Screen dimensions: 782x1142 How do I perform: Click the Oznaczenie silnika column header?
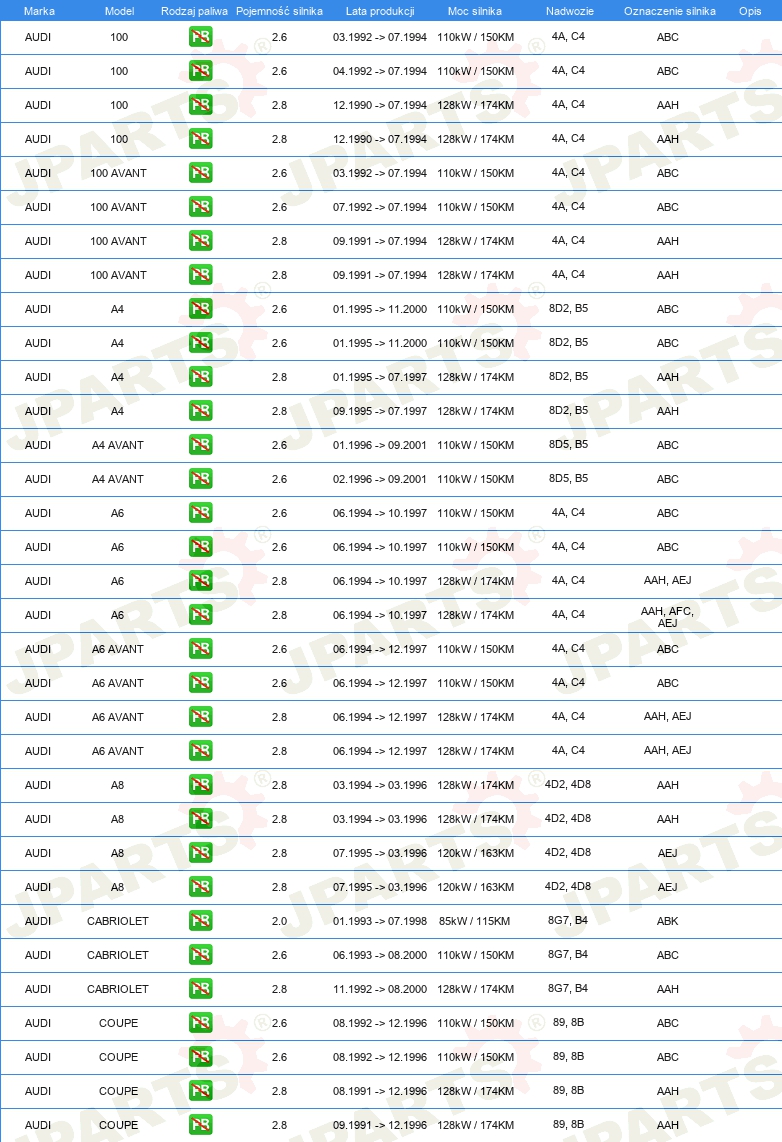coord(670,11)
